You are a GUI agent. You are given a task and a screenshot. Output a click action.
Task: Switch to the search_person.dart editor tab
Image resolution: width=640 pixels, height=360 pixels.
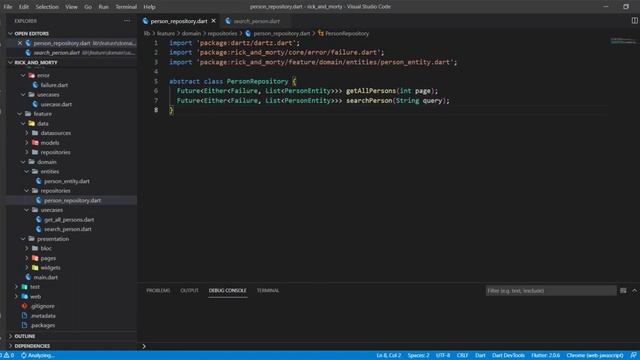click(256, 21)
